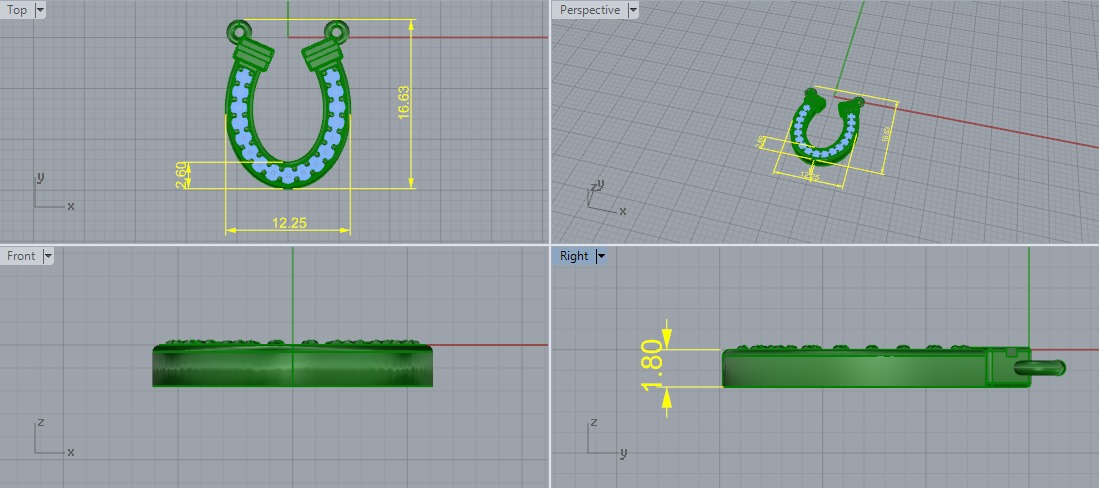1099x488 pixels.
Task: Activate the Right viewport title label
Action: pos(573,256)
